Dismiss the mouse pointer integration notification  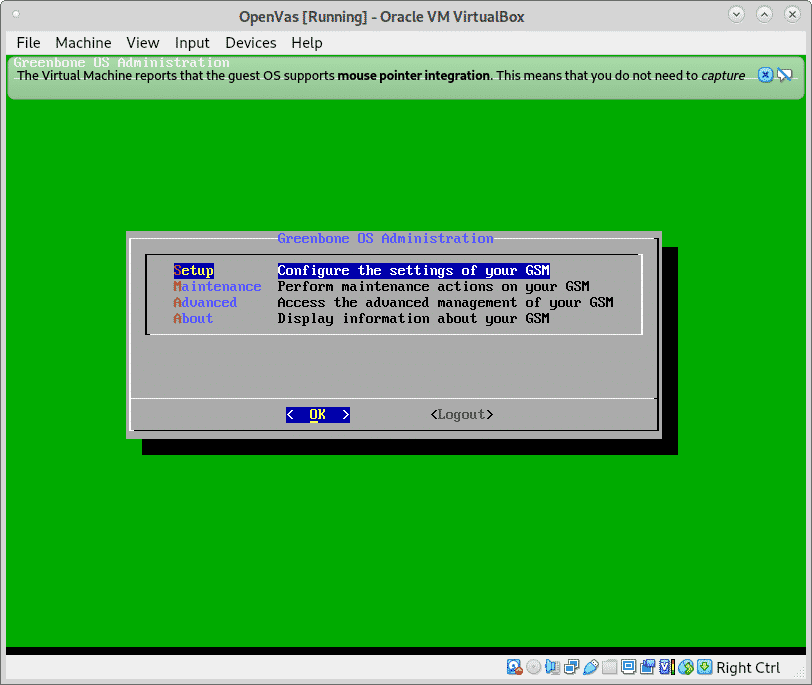tap(765, 75)
